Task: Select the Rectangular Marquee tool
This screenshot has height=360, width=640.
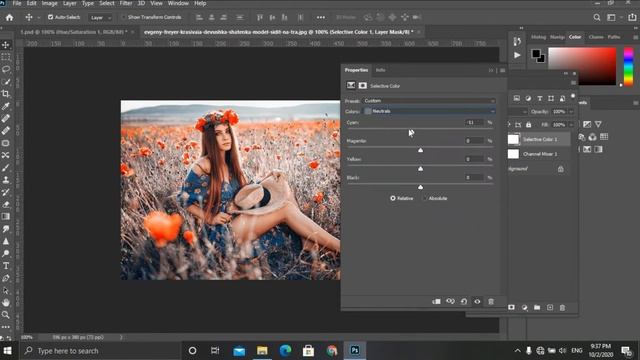Action: click(x=6, y=57)
